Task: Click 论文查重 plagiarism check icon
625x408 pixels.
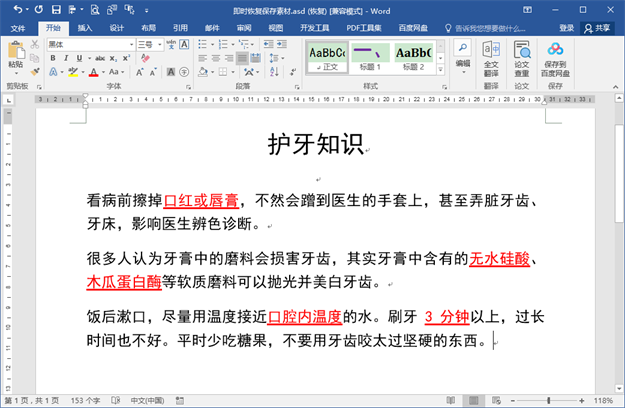Action: tap(522, 58)
